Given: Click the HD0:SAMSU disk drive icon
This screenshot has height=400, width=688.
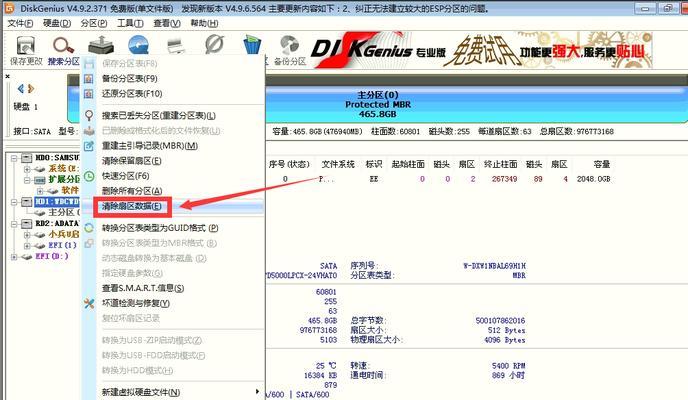Looking at the screenshot, I should [27, 157].
